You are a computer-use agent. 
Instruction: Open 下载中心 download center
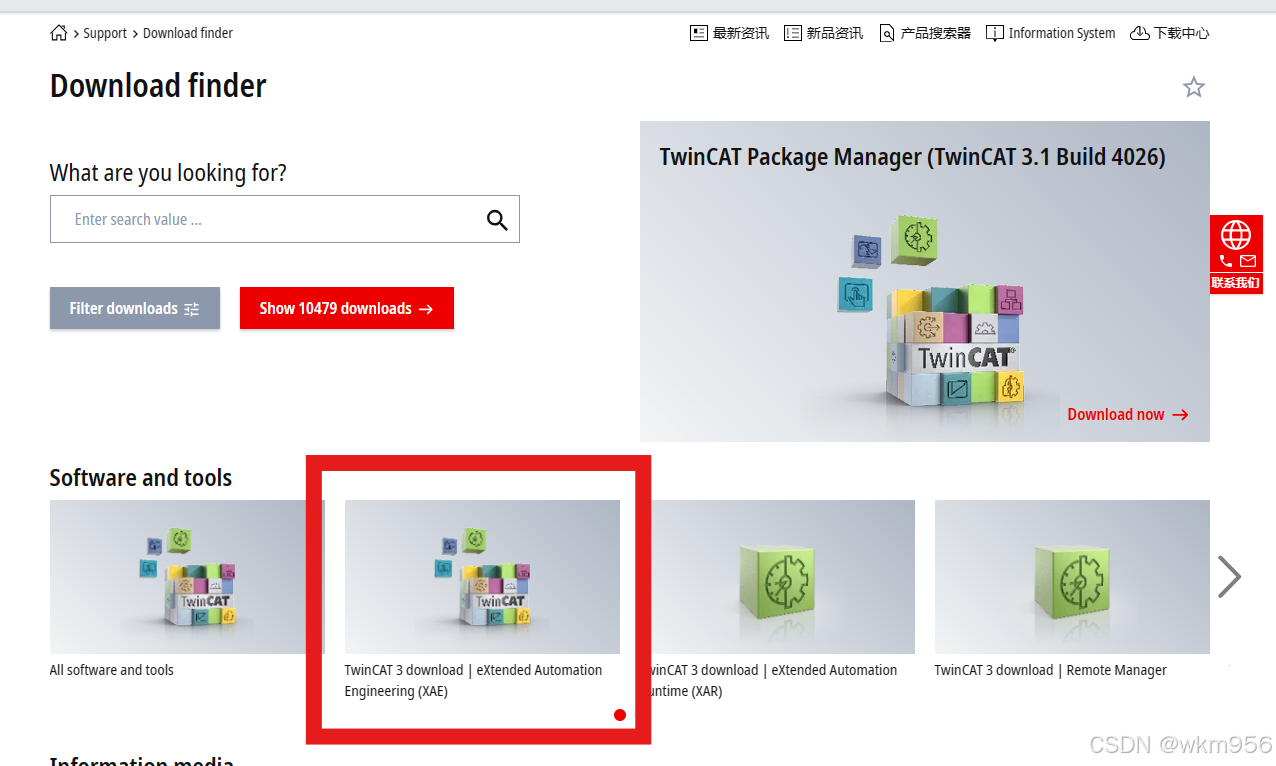coord(1182,33)
